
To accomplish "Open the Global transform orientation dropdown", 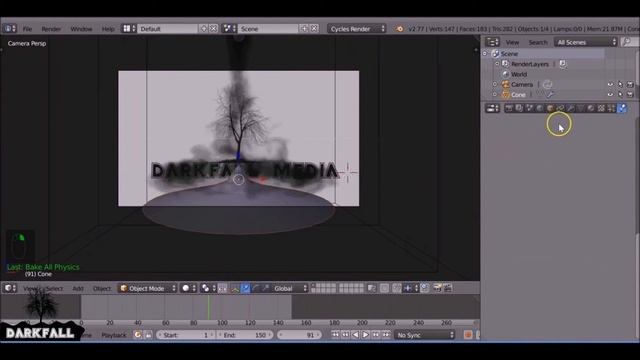I will [289, 288].
